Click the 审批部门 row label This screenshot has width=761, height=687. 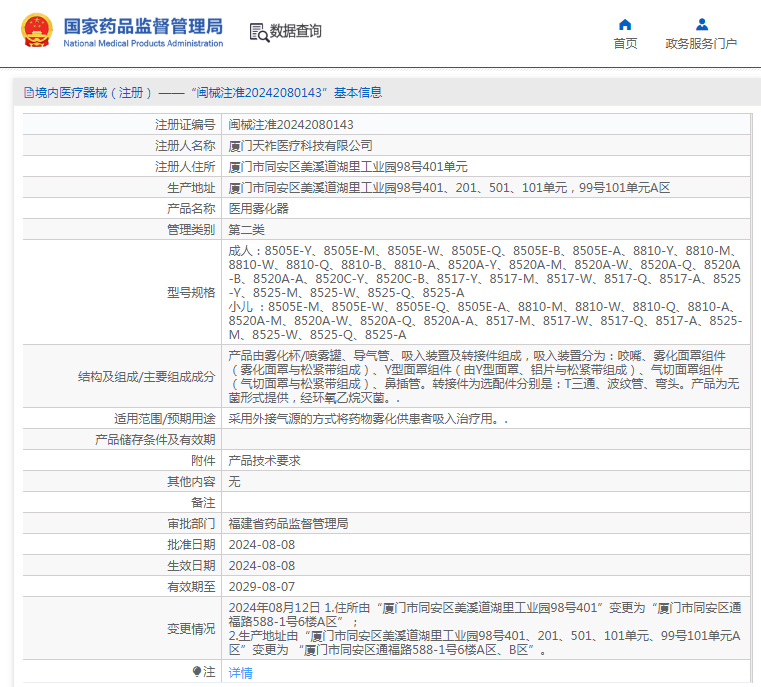[x=191, y=523]
